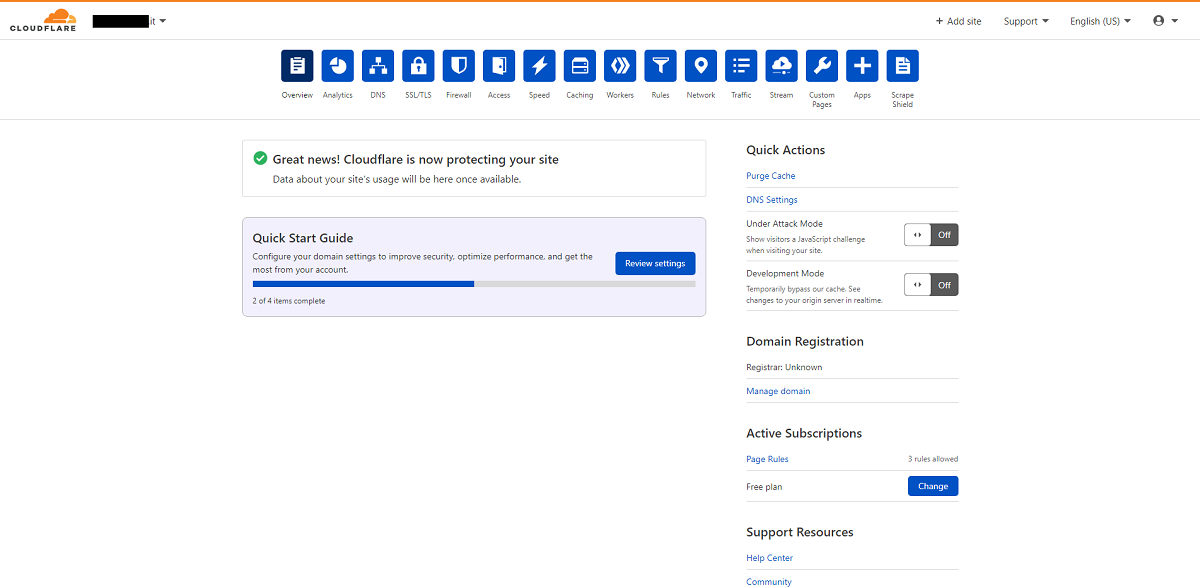The image size is (1200, 588).
Task: Click the Add site link
Action: click(958, 21)
